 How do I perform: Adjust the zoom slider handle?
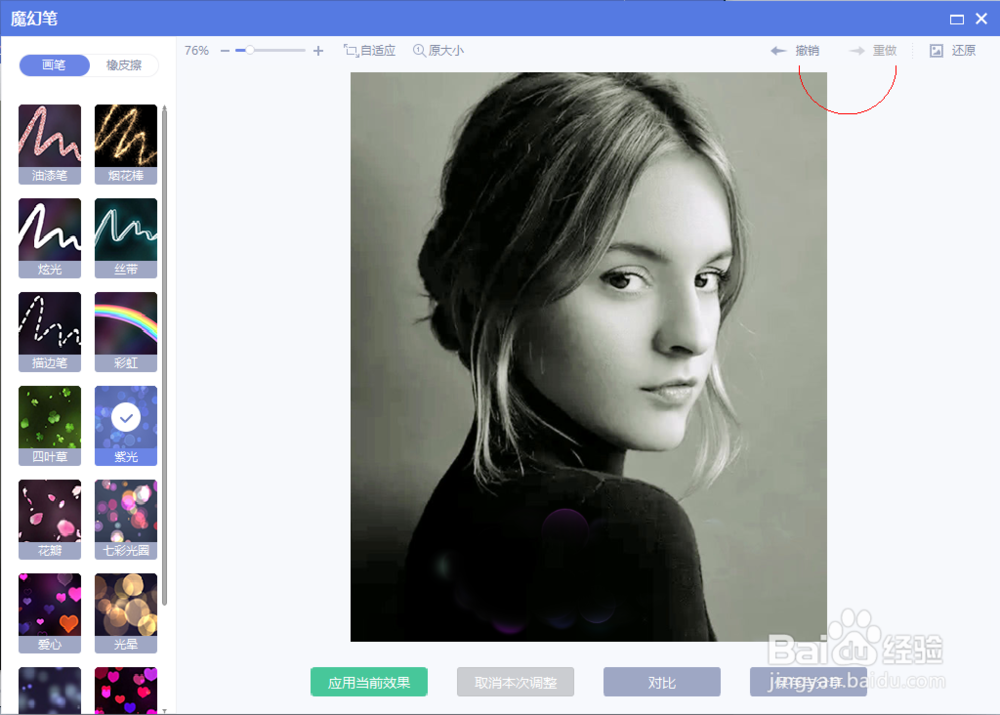[x=250, y=50]
